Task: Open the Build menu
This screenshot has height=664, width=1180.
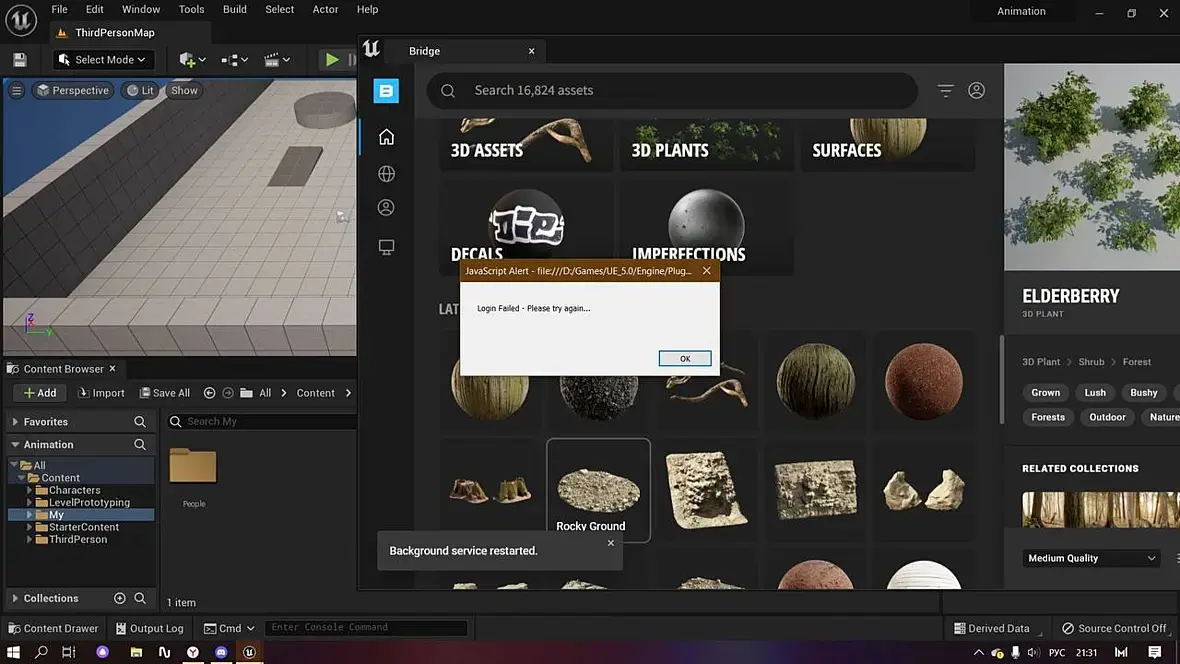Action: click(x=235, y=9)
